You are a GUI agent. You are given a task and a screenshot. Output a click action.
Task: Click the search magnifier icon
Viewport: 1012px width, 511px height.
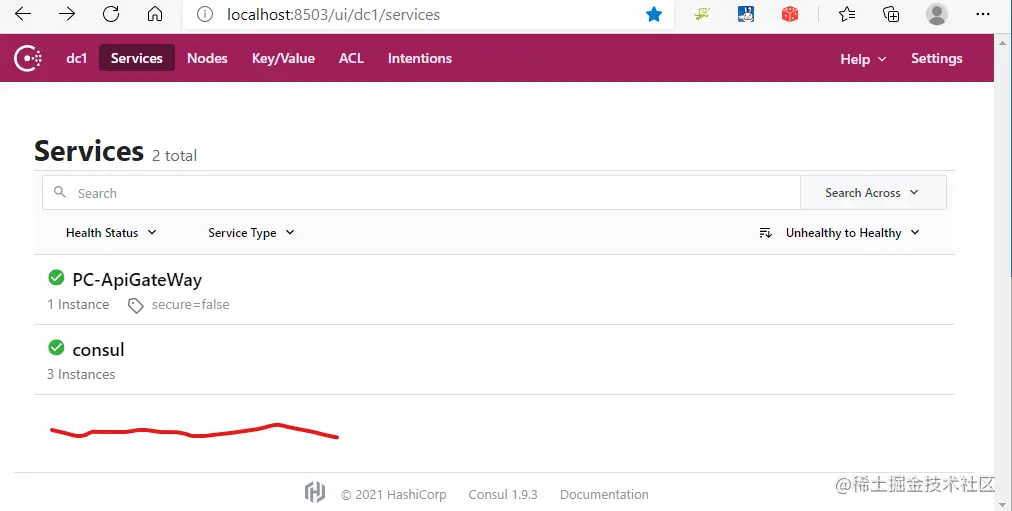59,192
